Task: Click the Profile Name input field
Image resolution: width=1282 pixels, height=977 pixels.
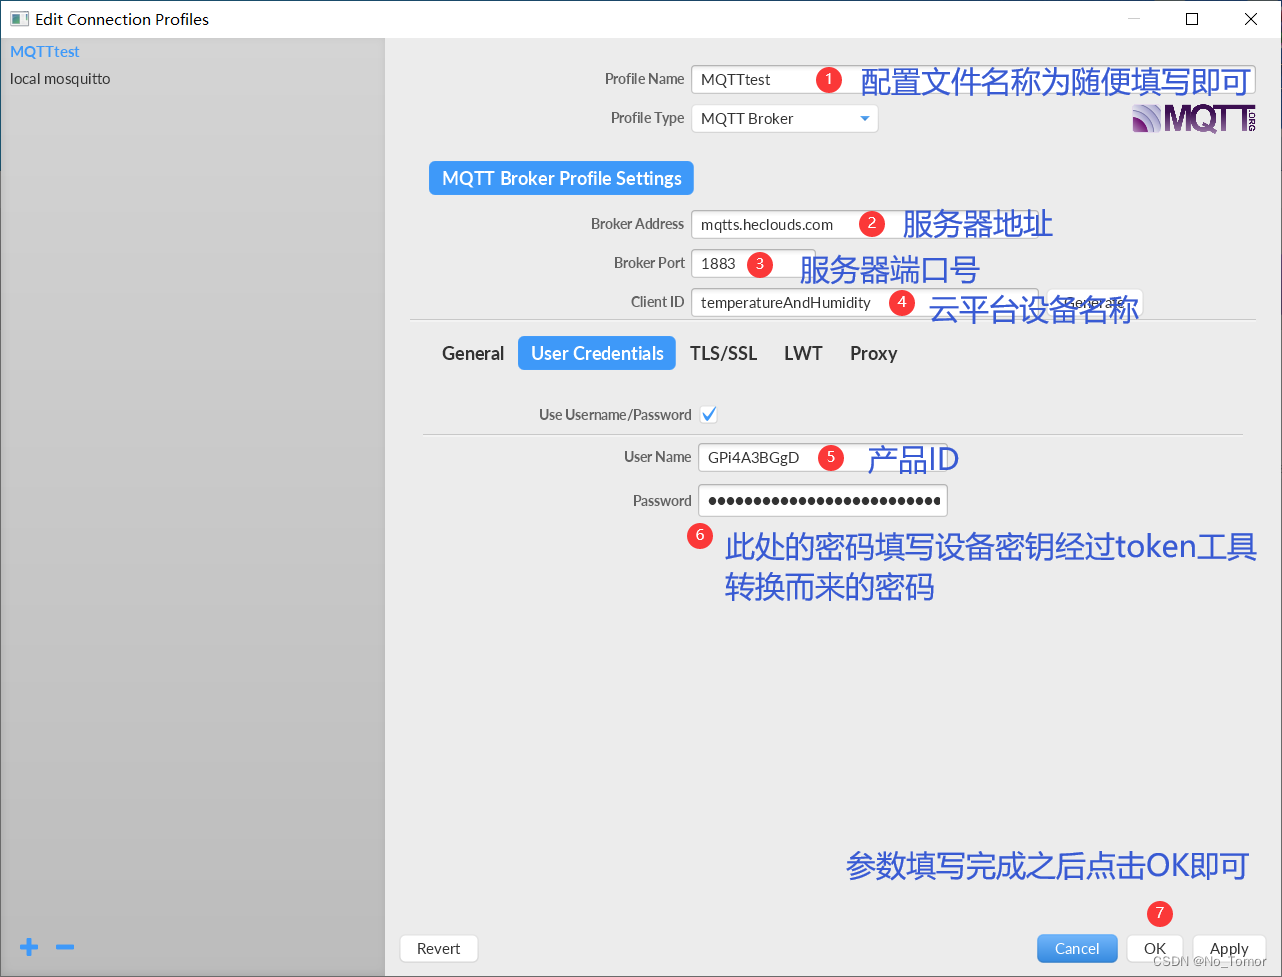Action: pos(973,79)
